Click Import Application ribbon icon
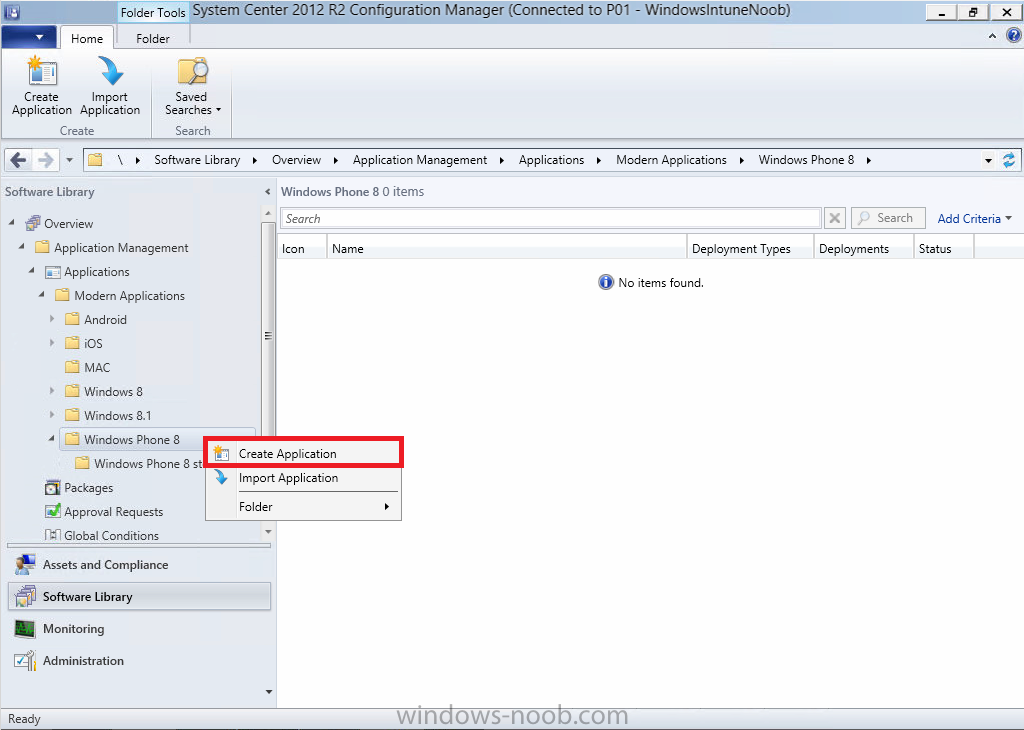 click(110, 71)
